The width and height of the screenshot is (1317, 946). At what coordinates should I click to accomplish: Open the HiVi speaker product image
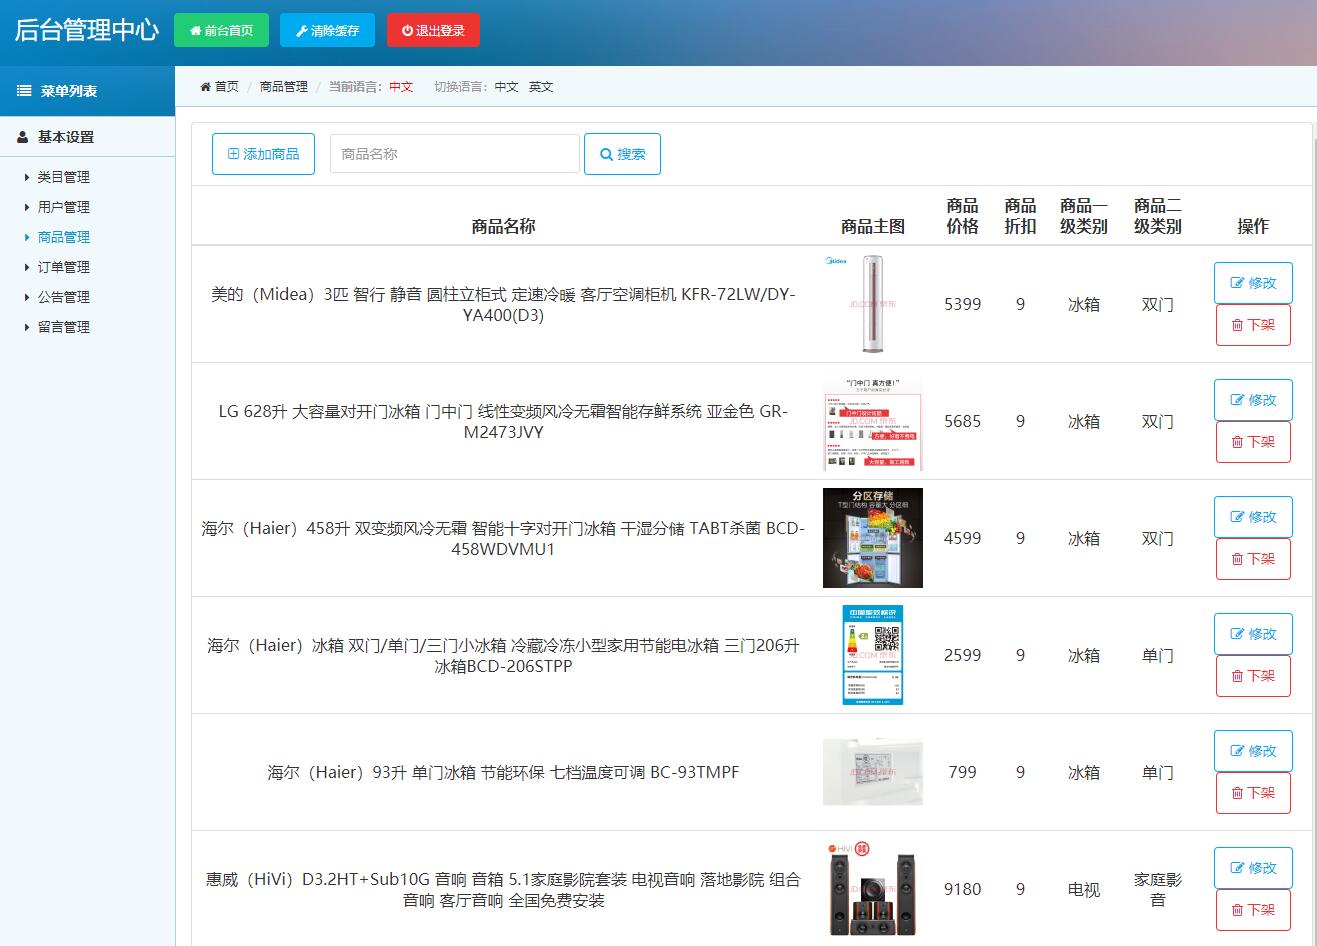click(x=873, y=889)
